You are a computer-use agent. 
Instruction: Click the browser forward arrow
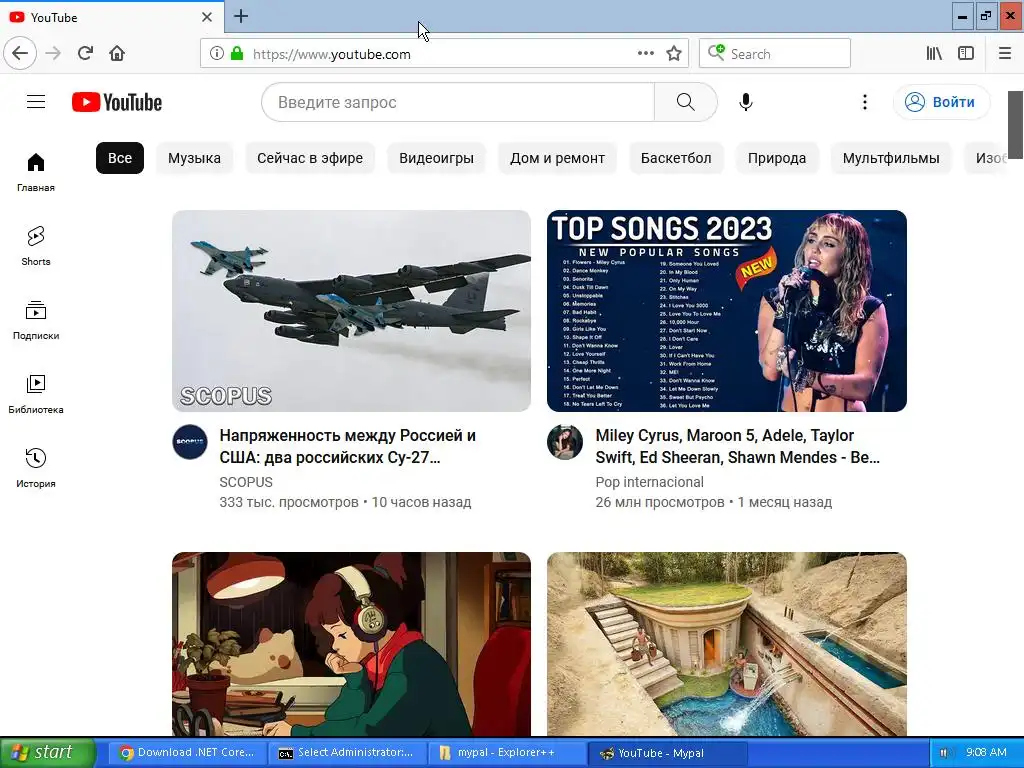click(x=54, y=54)
